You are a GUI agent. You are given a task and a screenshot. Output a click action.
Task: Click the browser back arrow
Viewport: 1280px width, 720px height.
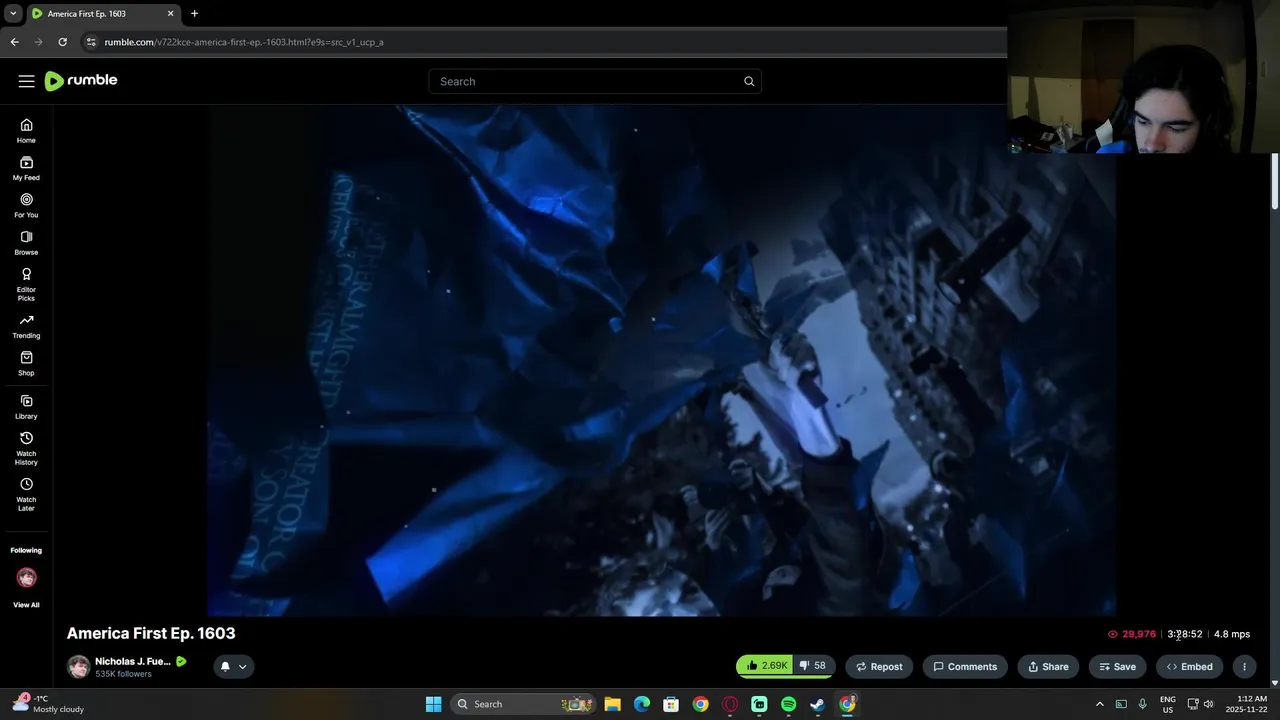click(14, 42)
